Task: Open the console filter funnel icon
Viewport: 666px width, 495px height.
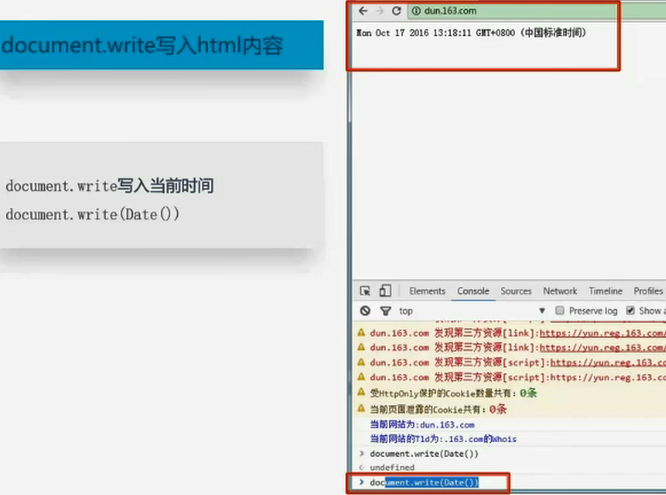Action: pyautogui.click(x=385, y=311)
